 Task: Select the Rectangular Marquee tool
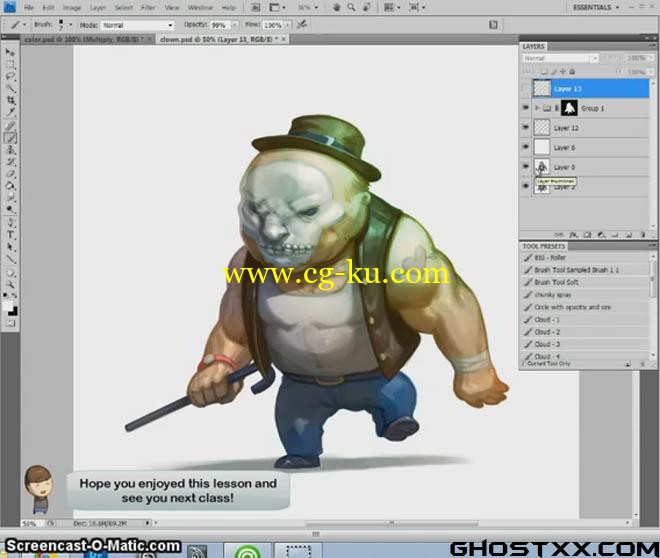[x=10, y=64]
